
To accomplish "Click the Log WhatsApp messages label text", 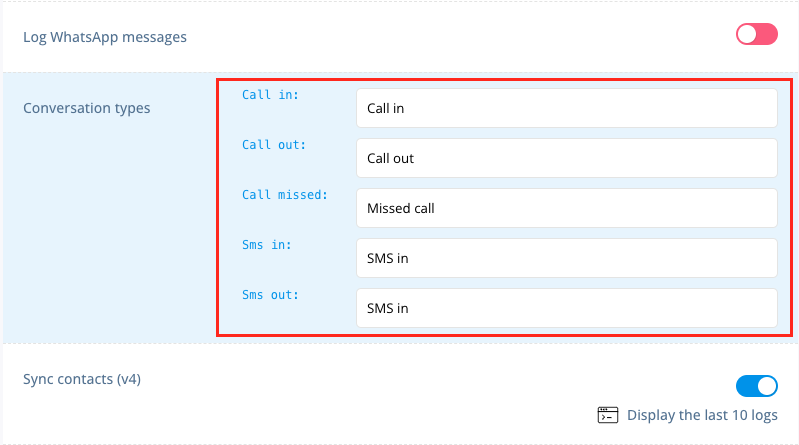I will 105,37.
